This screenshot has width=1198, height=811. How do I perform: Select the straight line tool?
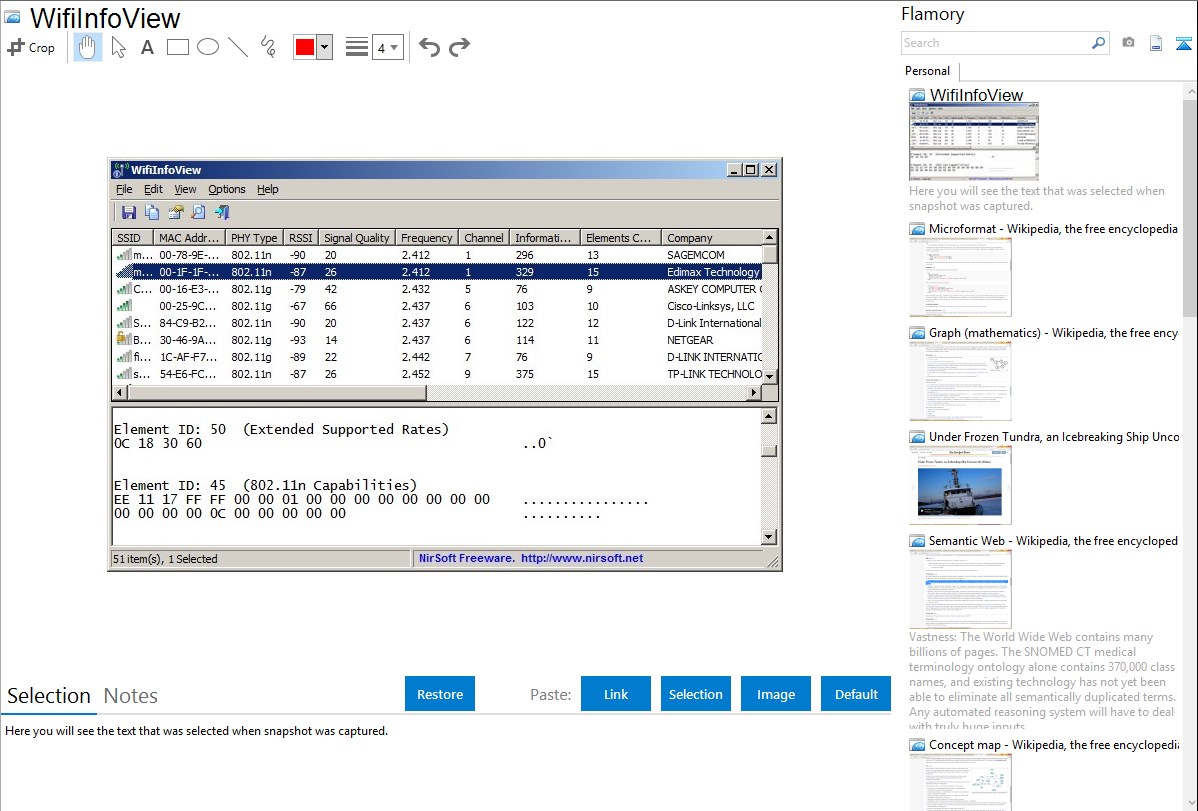238,47
